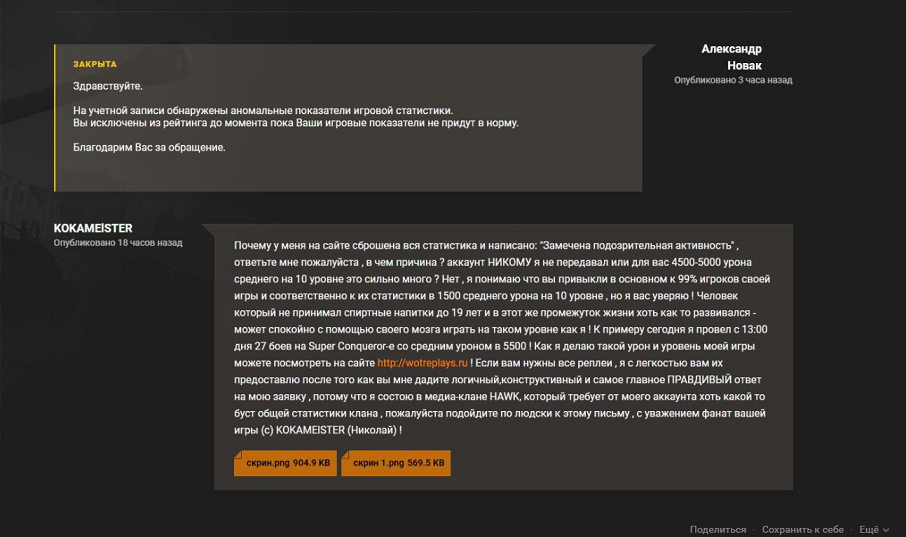This screenshot has height=537, width=906.
Task: Select Сохранить к себе option
Action: click(803, 529)
